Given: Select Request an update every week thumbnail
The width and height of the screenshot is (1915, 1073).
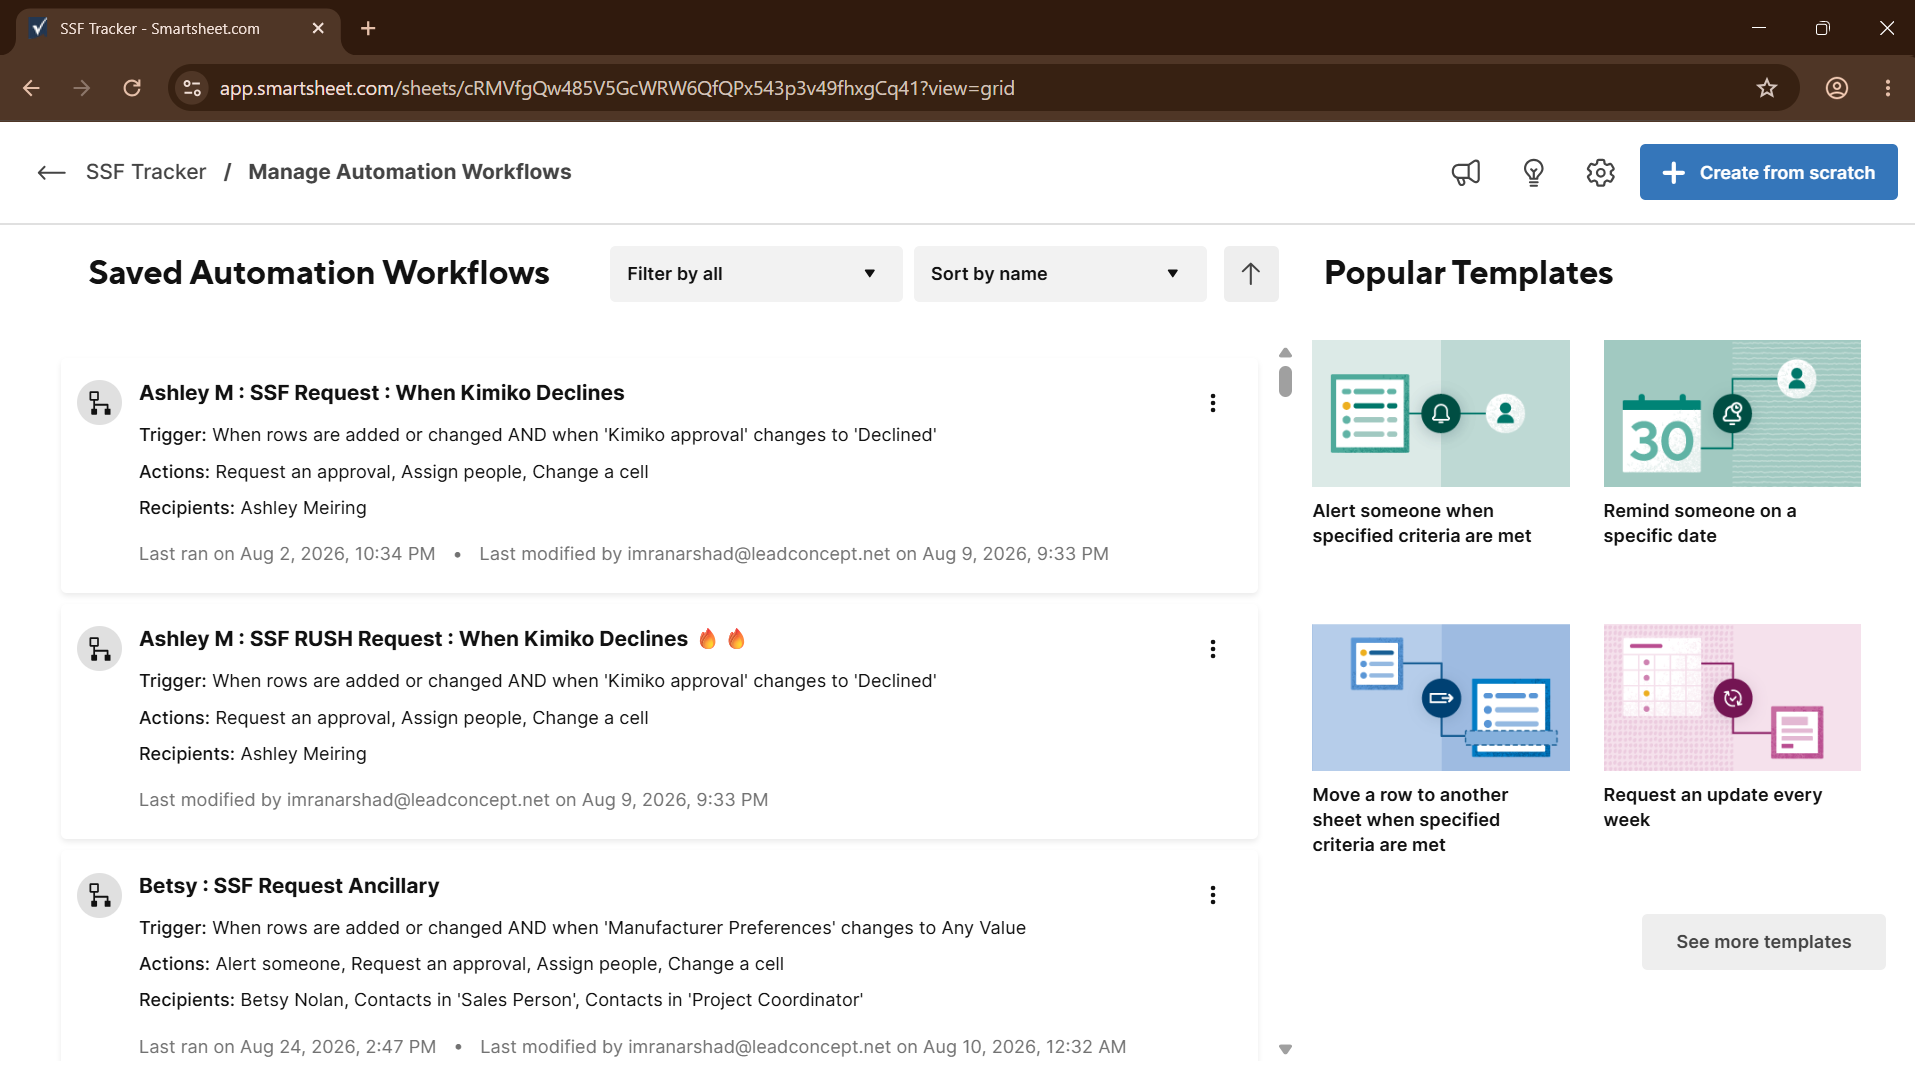Looking at the screenshot, I should click(1732, 697).
